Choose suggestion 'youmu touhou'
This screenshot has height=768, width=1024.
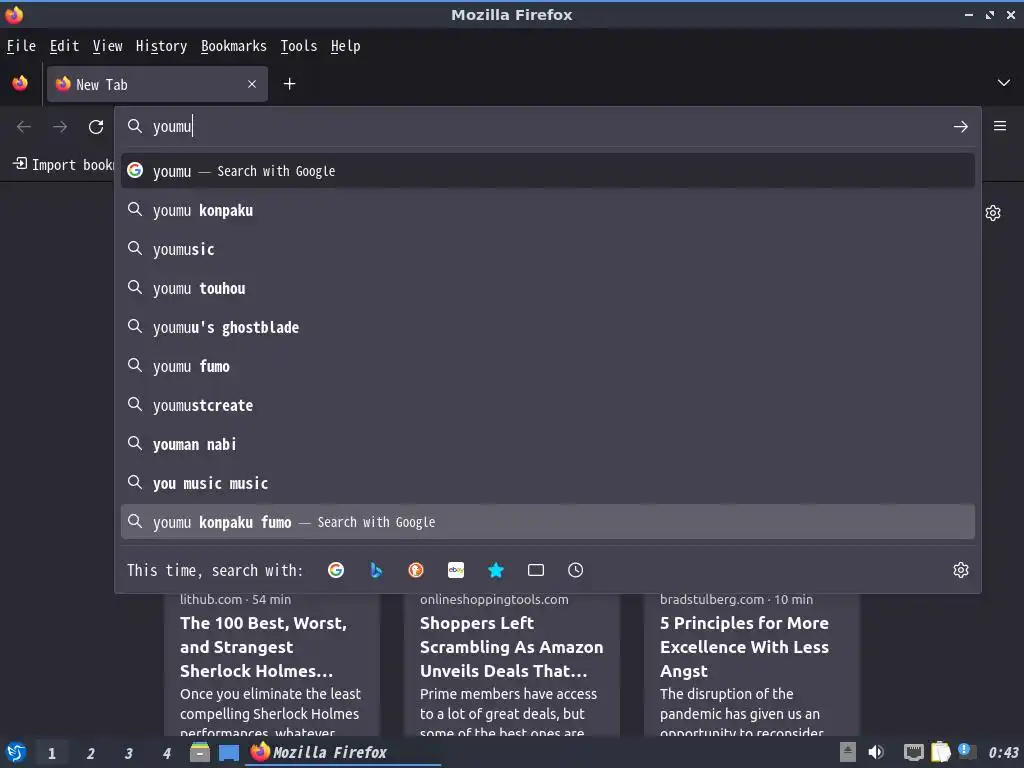(x=547, y=288)
